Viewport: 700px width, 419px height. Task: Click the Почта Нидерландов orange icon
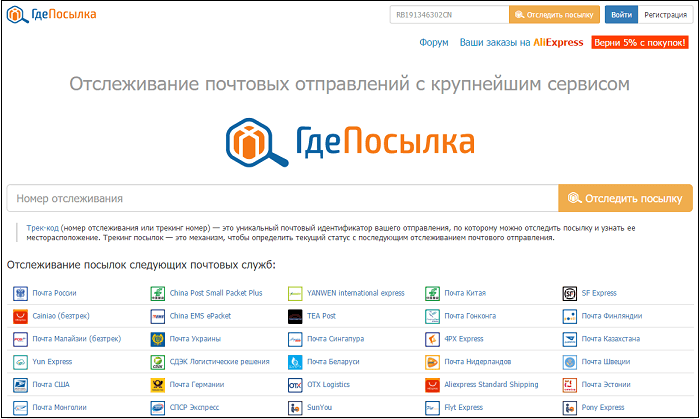click(432, 362)
